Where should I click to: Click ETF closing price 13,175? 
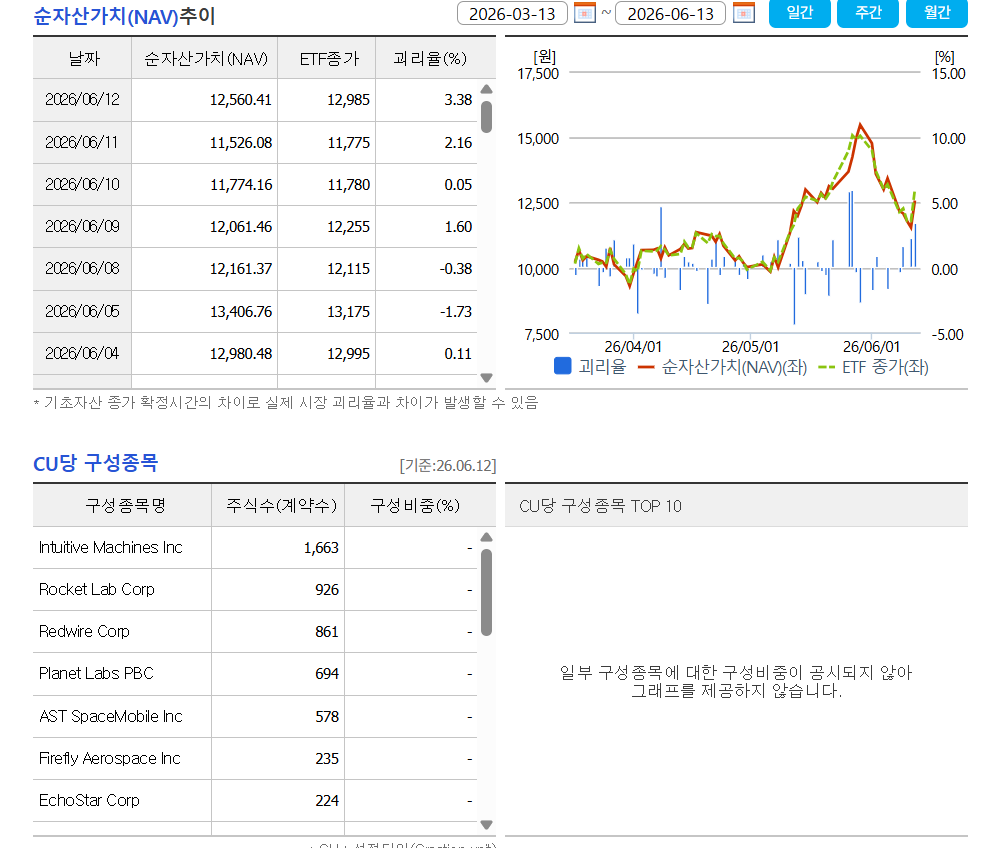click(349, 311)
